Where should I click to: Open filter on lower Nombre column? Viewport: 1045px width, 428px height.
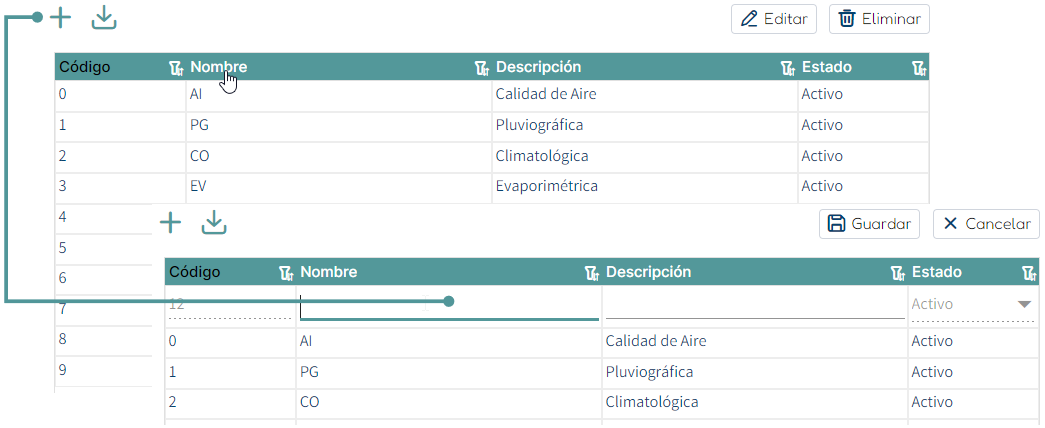(x=591, y=272)
